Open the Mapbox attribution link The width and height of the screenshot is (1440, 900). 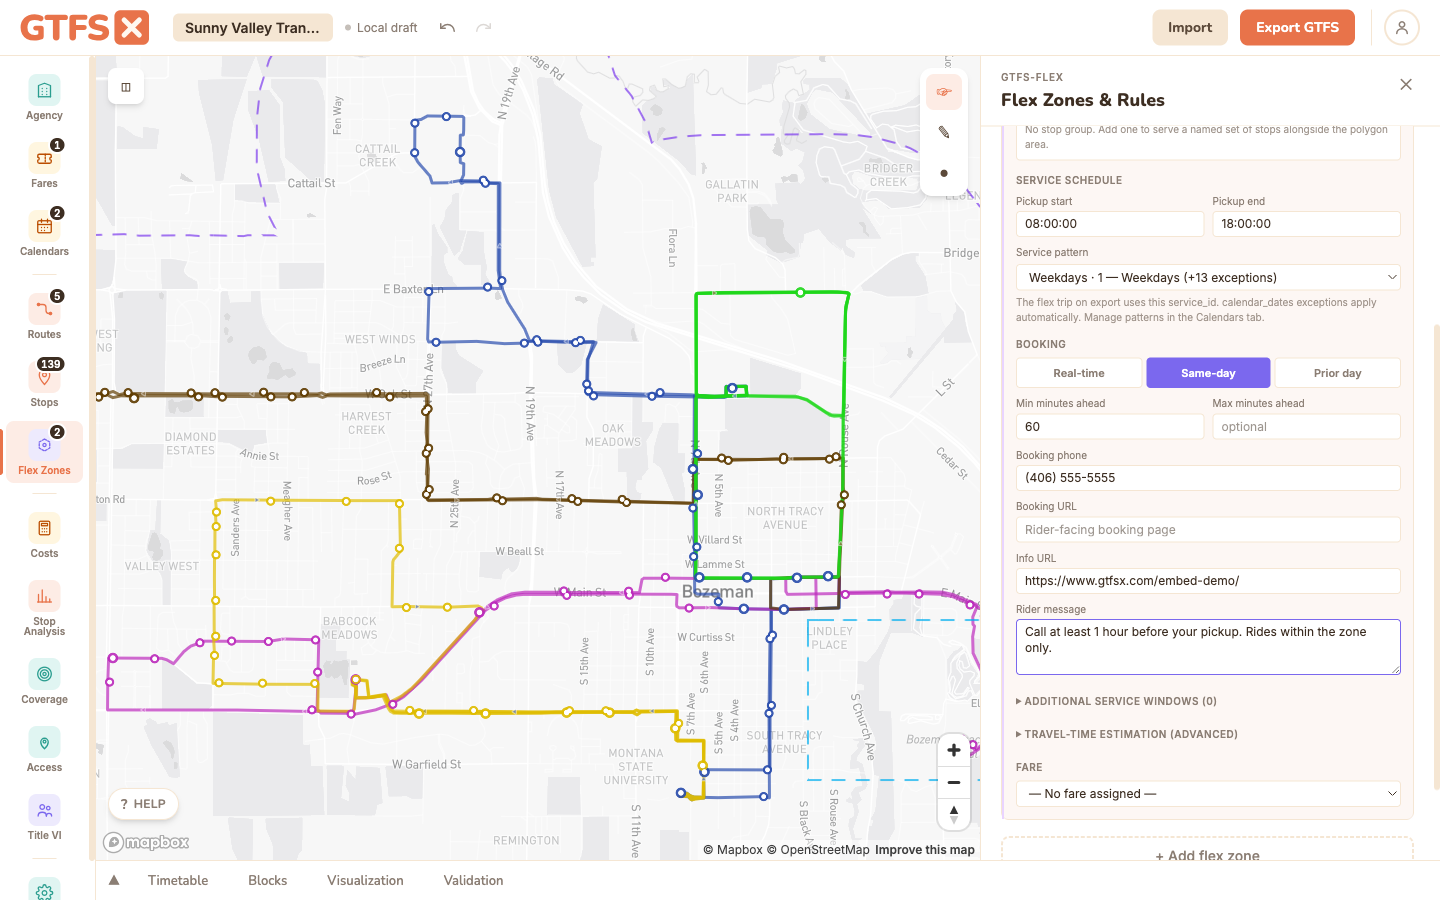tap(733, 850)
